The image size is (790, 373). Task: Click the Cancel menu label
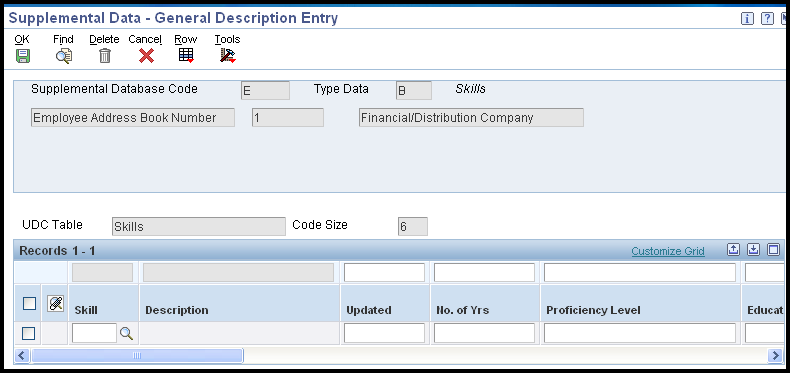(x=145, y=39)
